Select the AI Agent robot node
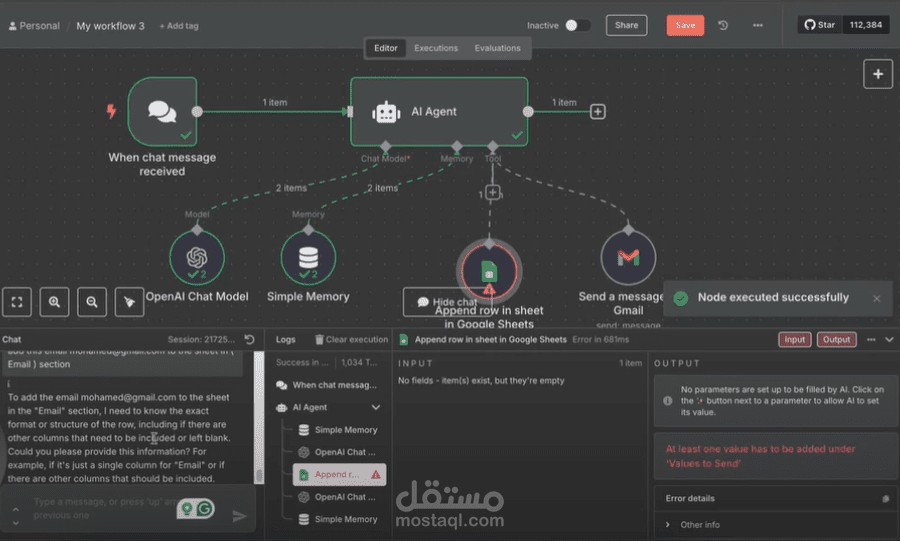The height and width of the screenshot is (541, 900). (x=439, y=111)
